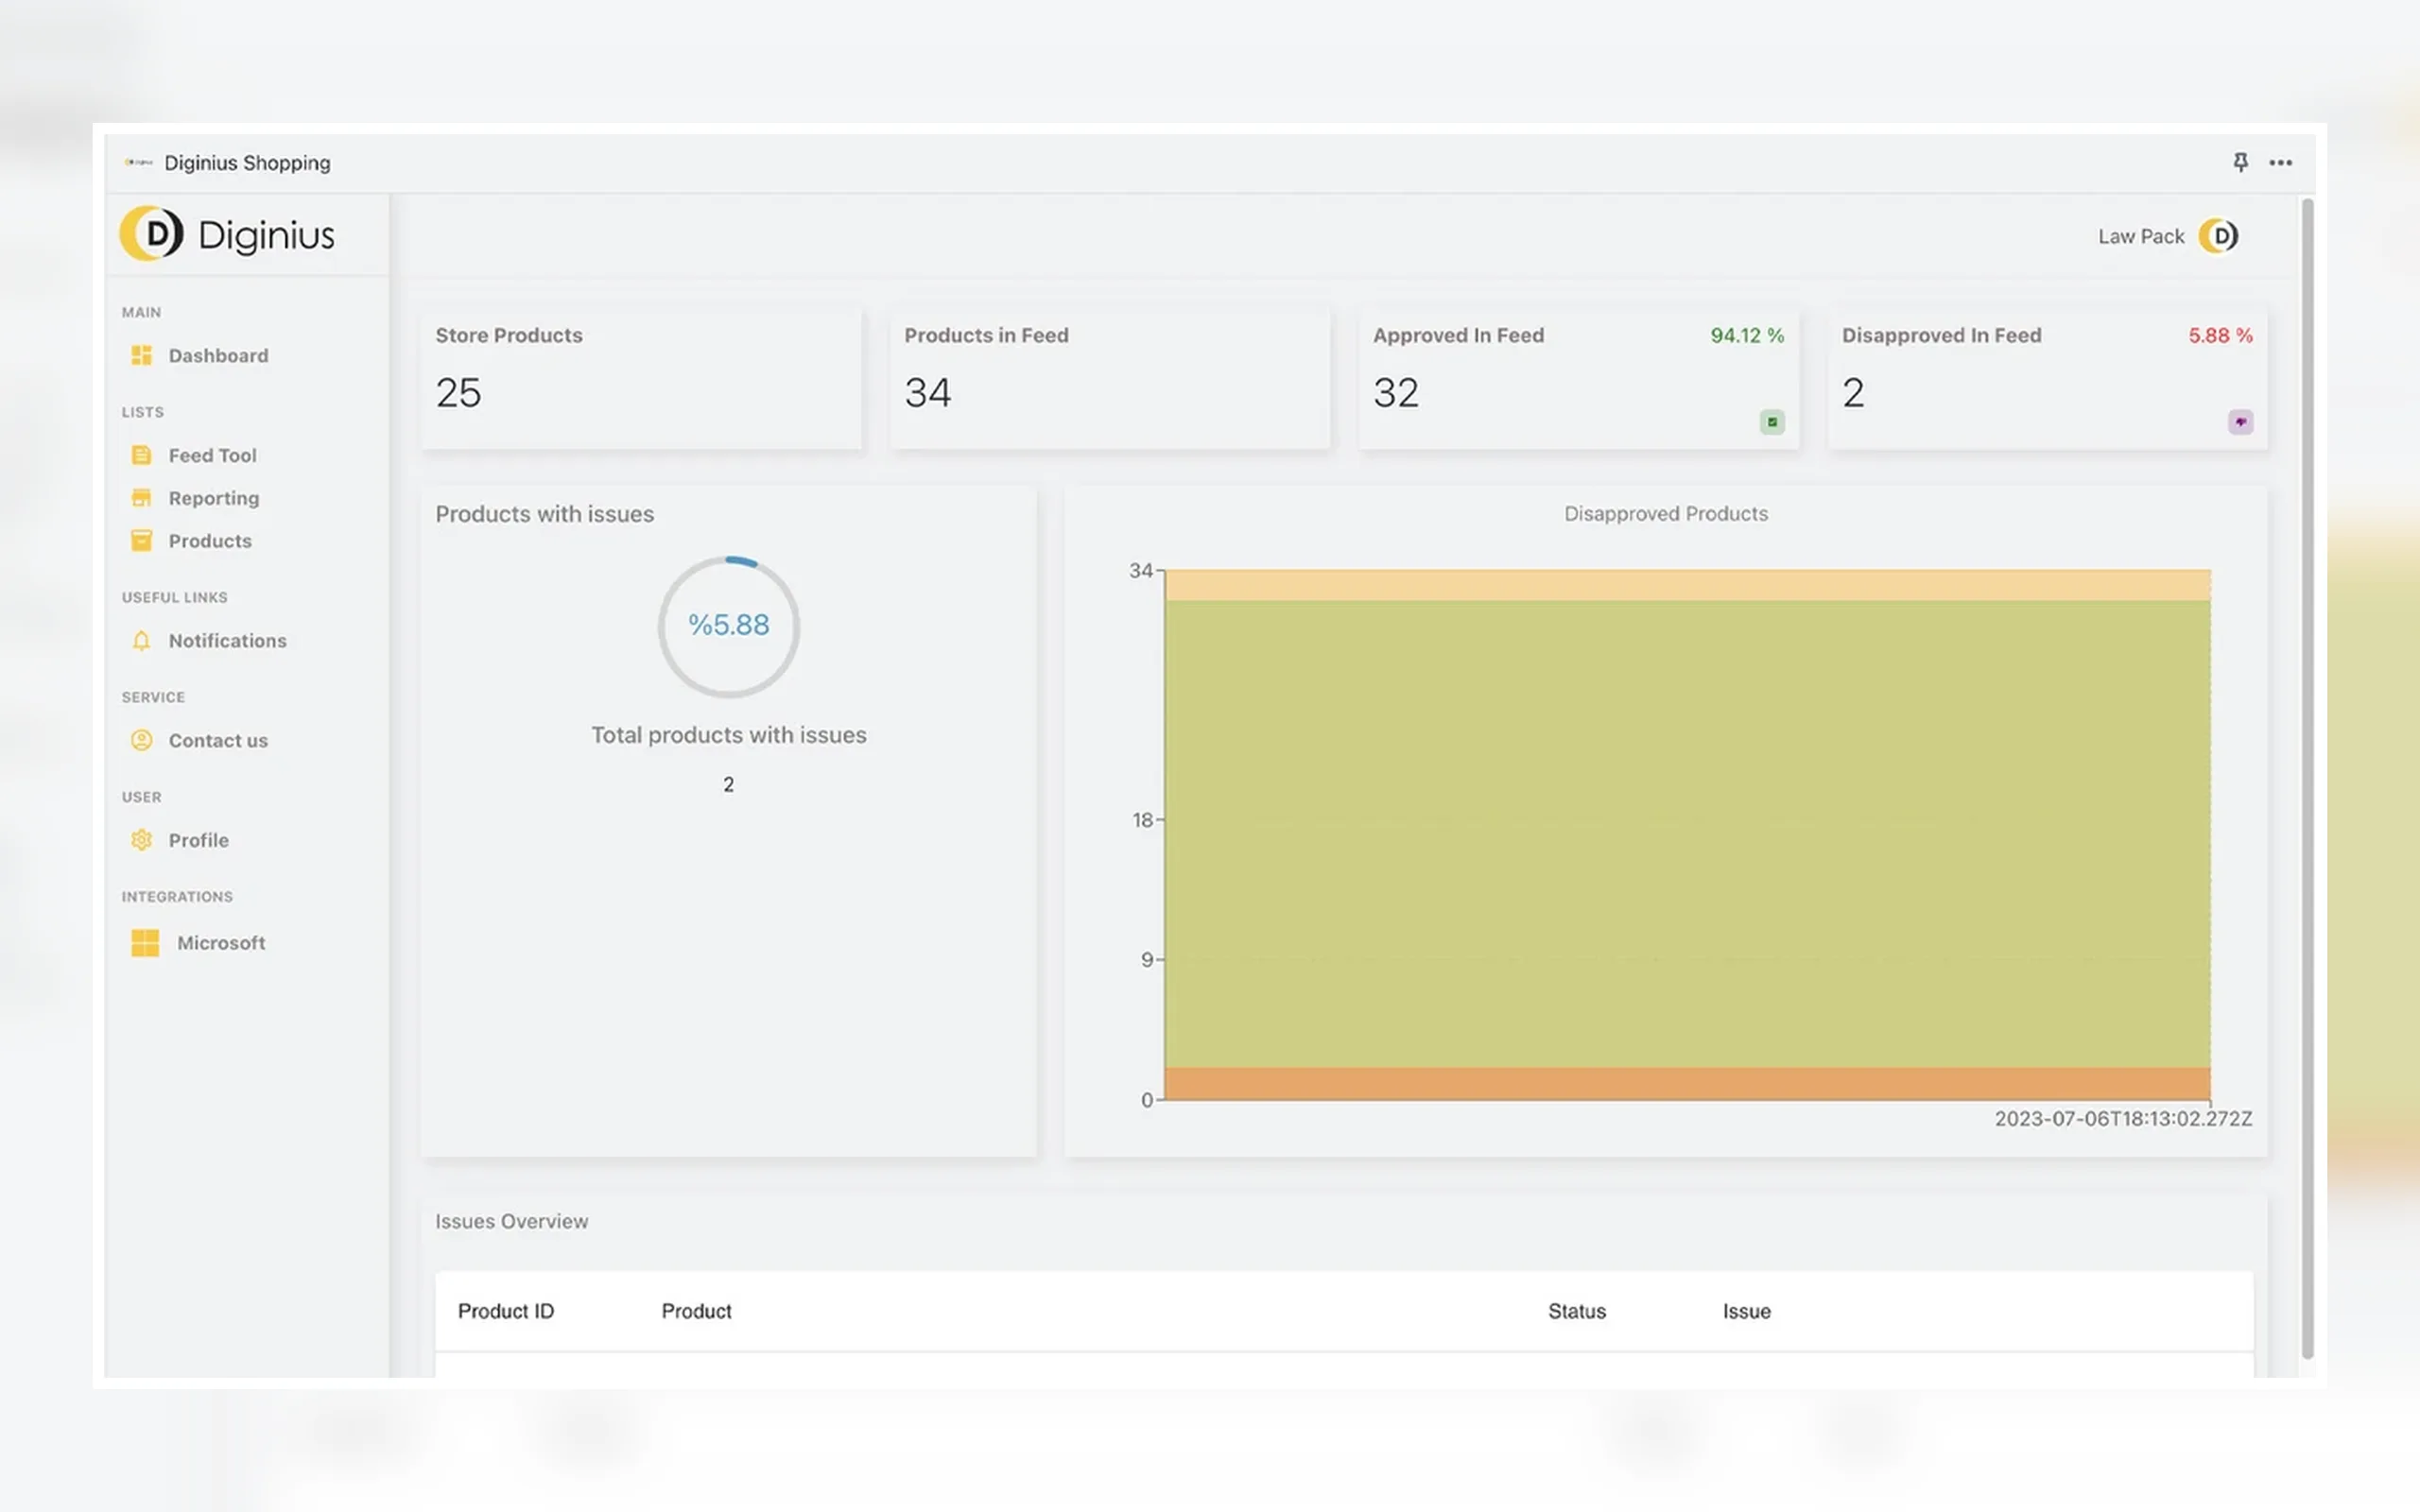2420x1512 pixels.
Task: Click the chart timestamp 2023-07-06T18:13:02.272Z
Action: pos(2123,1119)
